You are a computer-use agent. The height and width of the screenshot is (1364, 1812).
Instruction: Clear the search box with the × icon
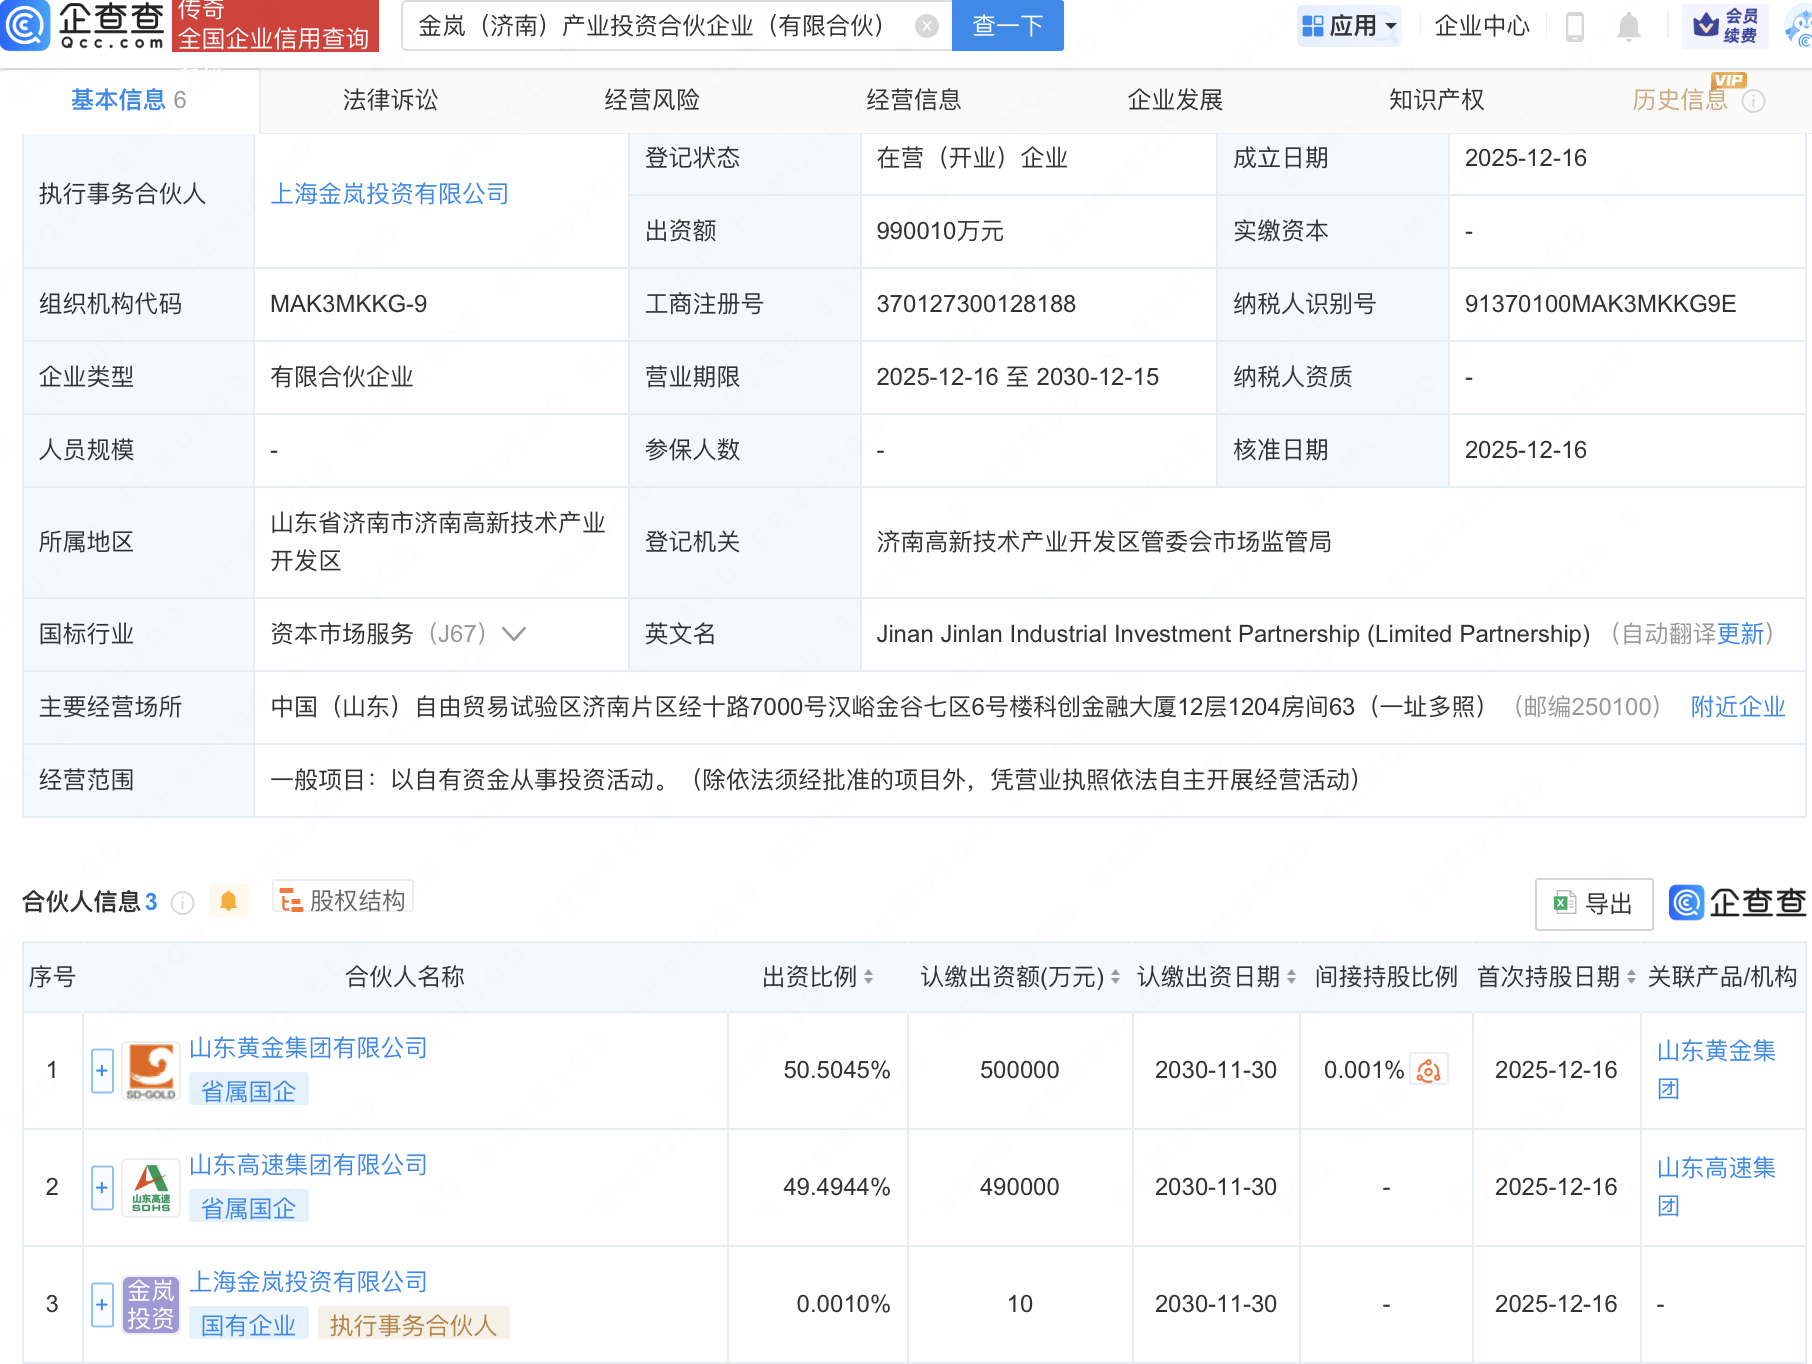coord(927,26)
